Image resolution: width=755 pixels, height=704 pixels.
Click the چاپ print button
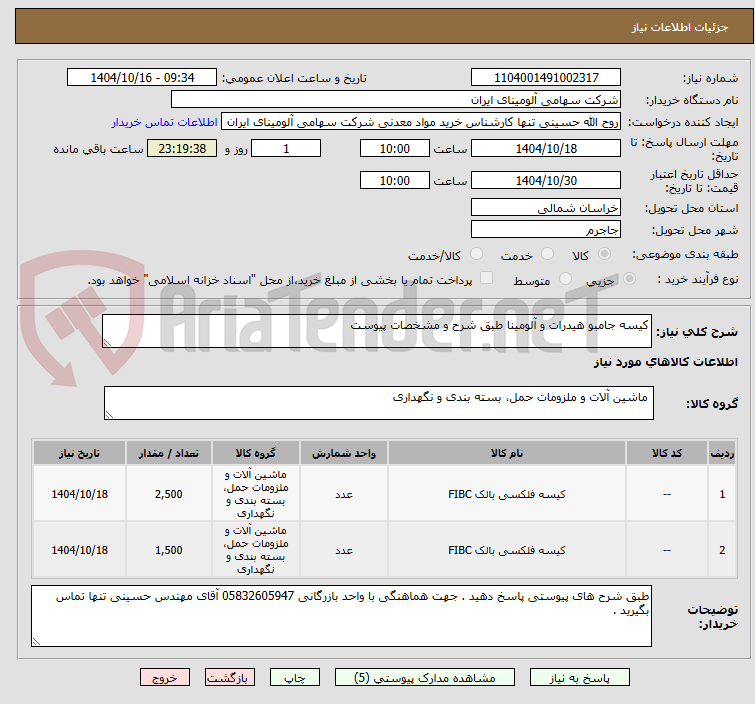click(295, 677)
